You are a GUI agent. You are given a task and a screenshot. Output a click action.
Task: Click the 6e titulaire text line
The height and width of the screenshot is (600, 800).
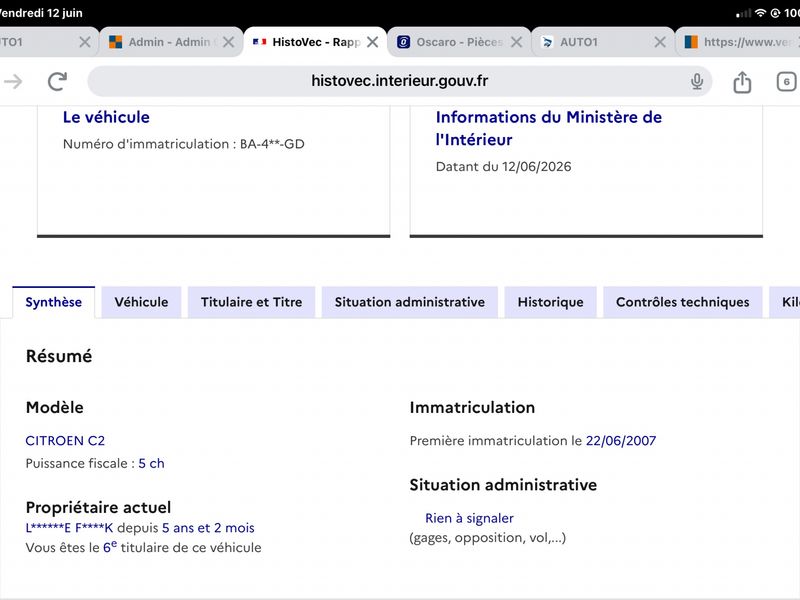point(143,547)
